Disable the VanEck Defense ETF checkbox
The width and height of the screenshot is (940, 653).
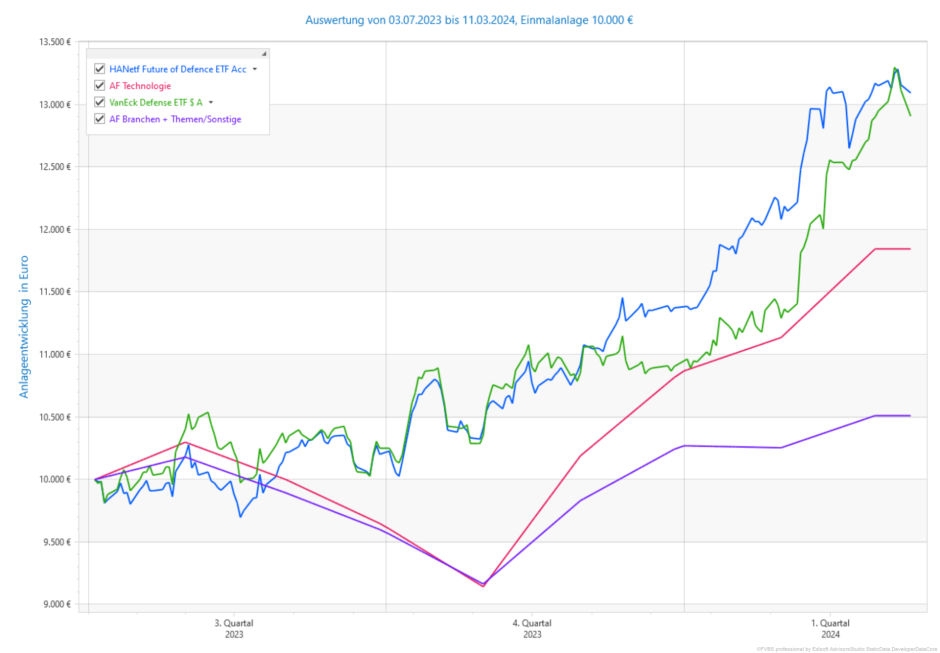[x=99, y=102]
